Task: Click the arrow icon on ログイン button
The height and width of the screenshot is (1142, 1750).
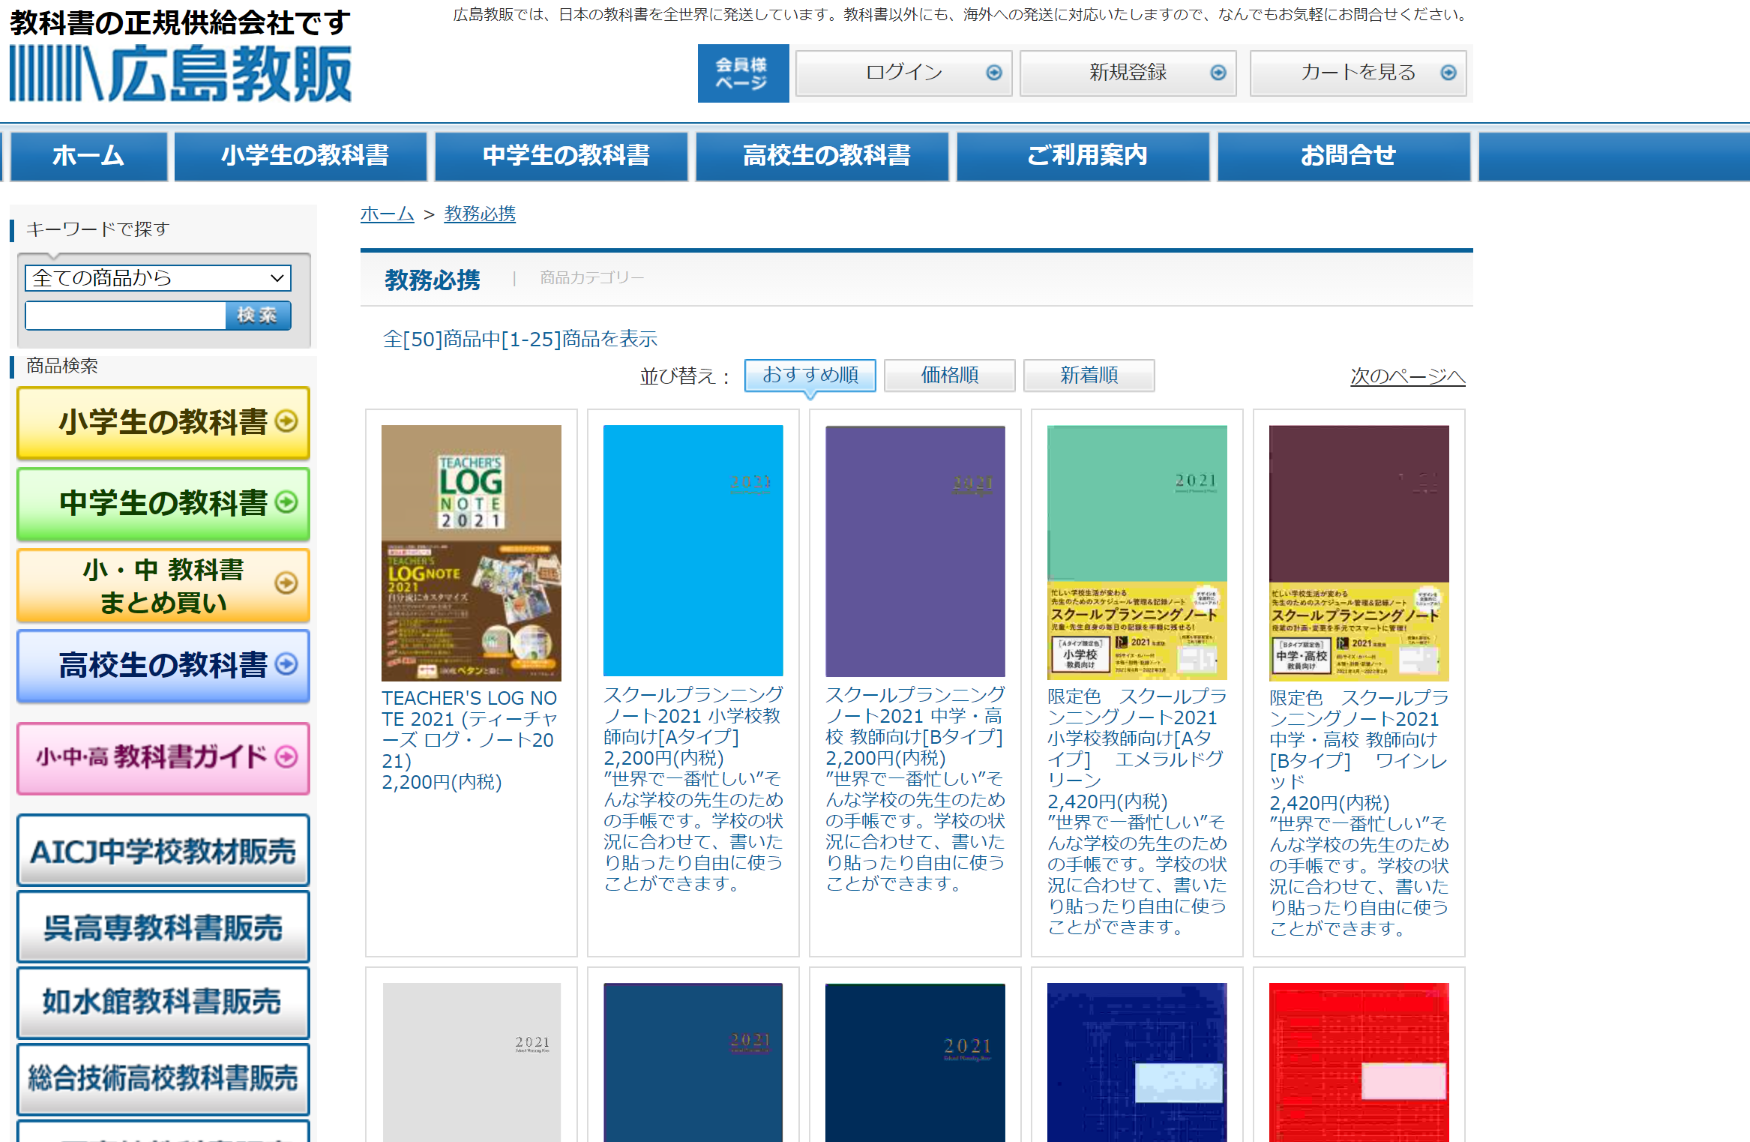Action: click(994, 73)
